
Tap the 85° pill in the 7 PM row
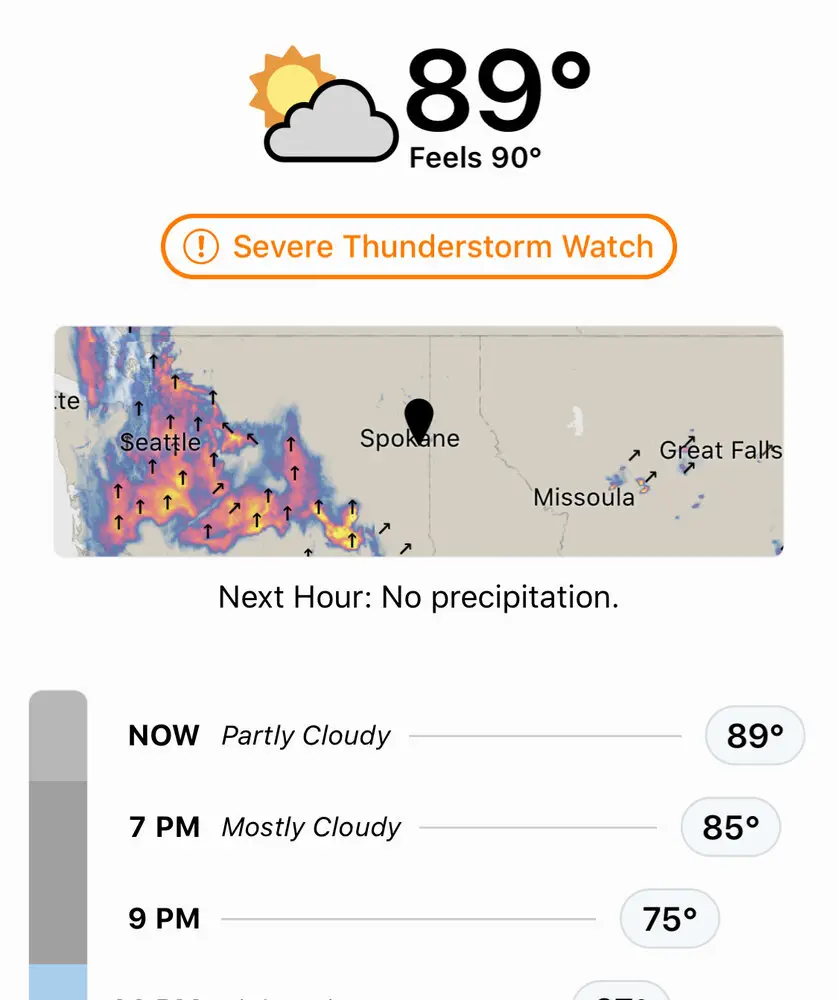coord(731,827)
